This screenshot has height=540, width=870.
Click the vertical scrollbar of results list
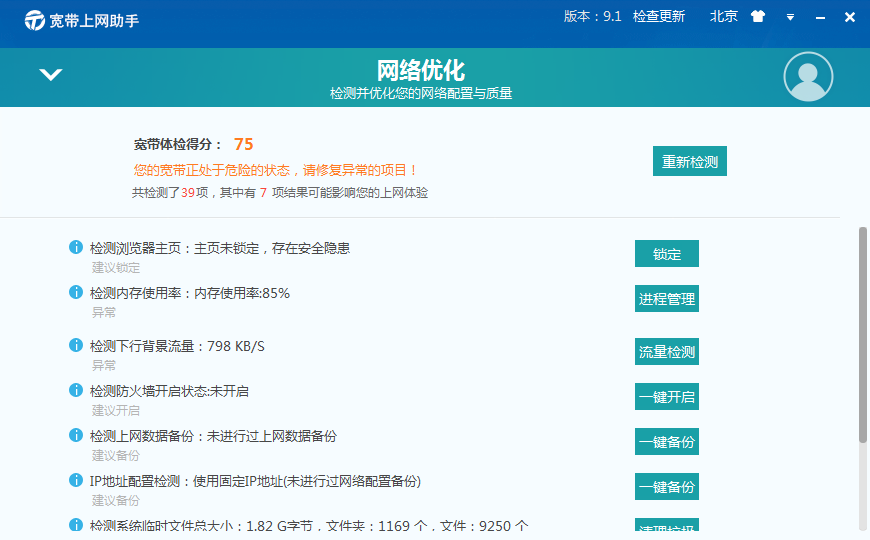pyautogui.click(x=863, y=335)
